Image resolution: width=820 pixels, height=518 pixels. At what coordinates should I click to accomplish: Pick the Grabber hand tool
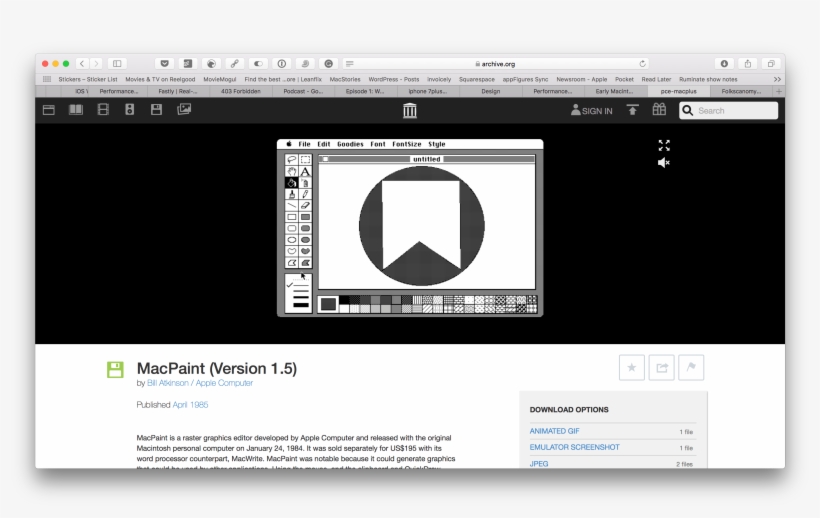pos(292,171)
